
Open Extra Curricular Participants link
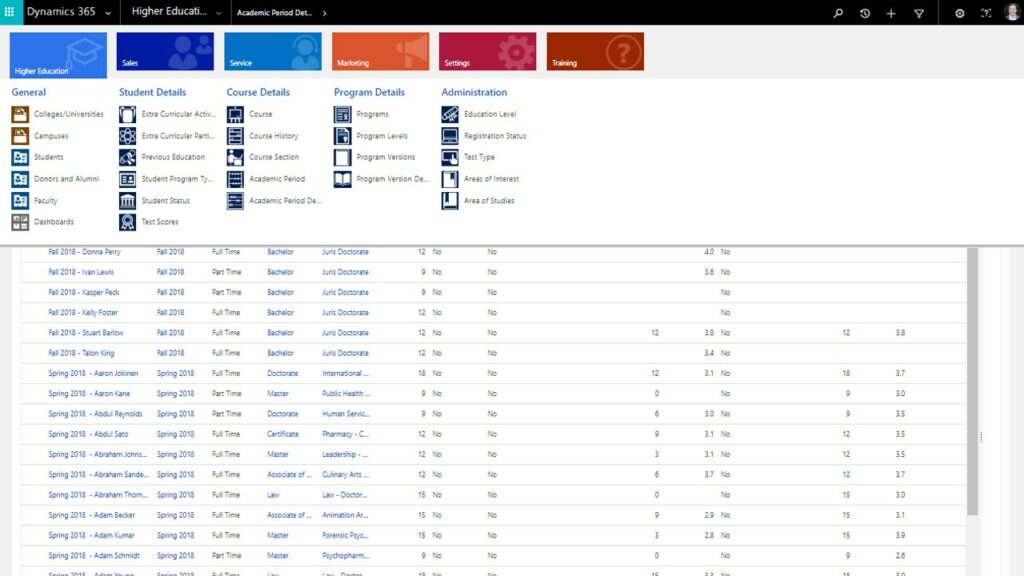tap(178, 136)
